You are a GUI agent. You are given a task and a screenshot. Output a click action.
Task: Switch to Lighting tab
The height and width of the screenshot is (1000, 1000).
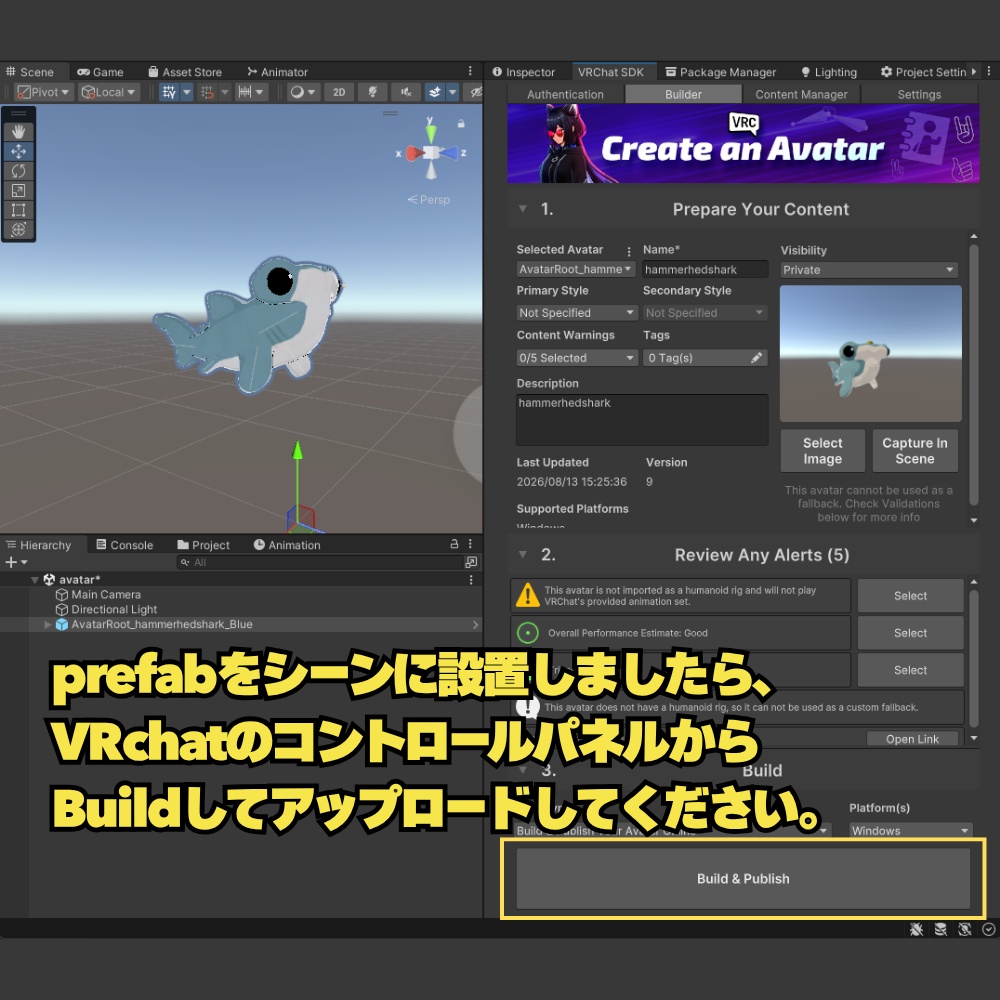coord(828,72)
